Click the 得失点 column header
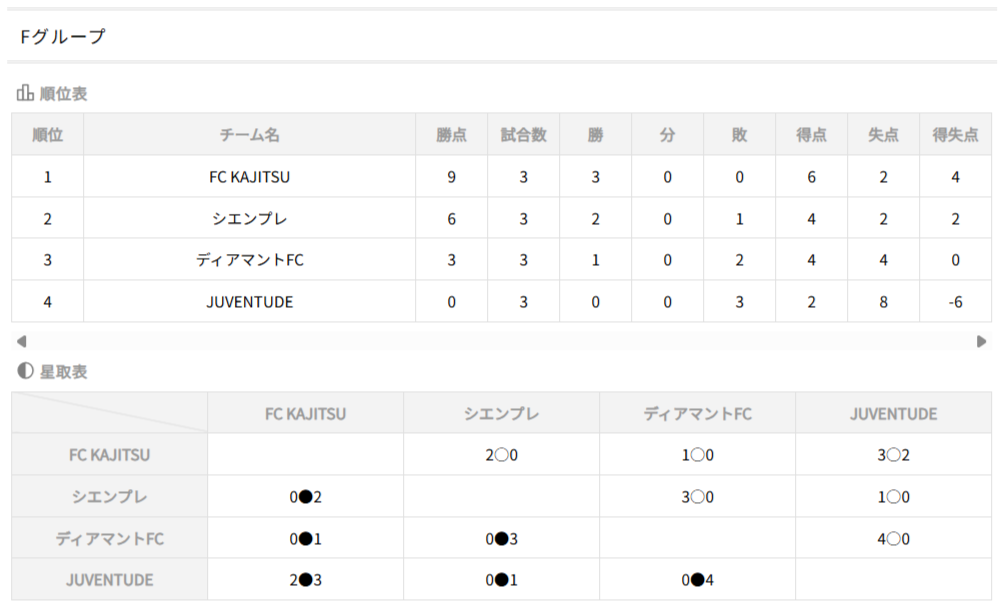 (x=955, y=135)
